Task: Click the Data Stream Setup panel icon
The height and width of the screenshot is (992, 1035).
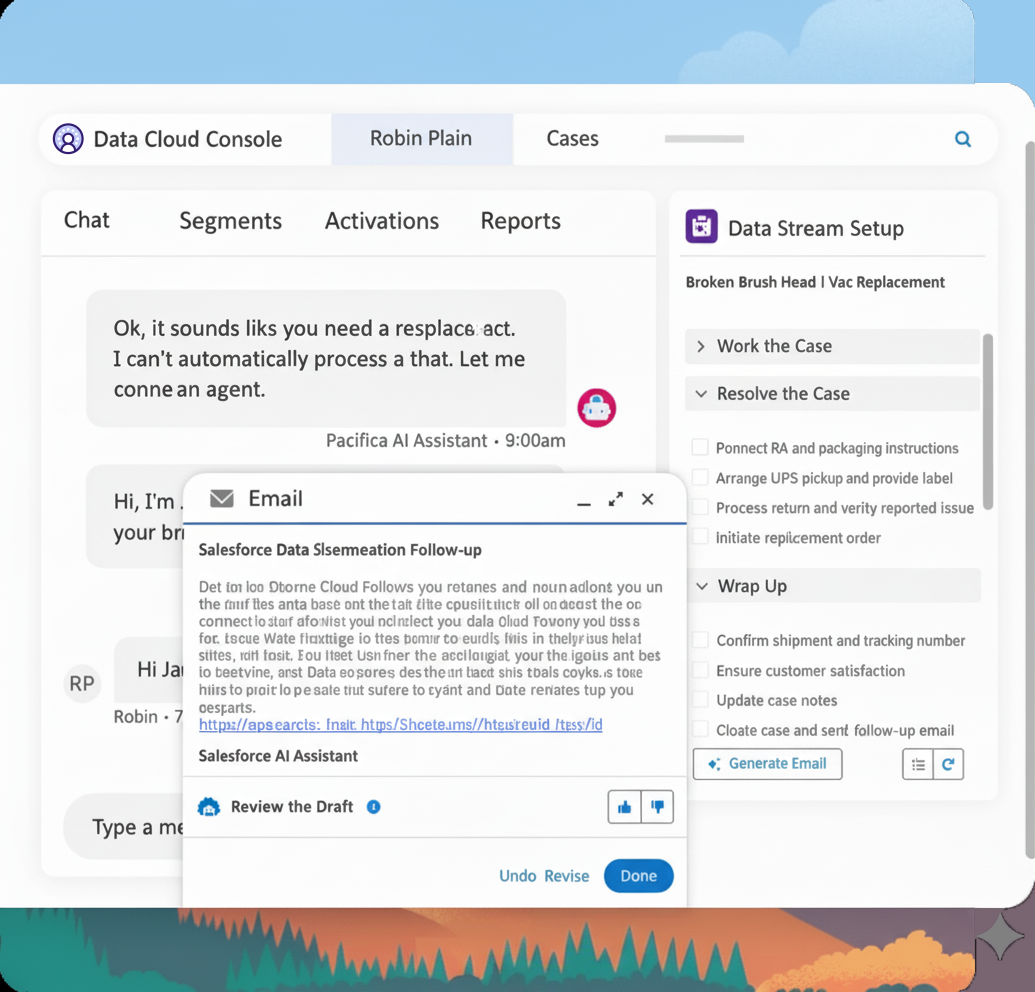Action: pyautogui.click(x=701, y=228)
